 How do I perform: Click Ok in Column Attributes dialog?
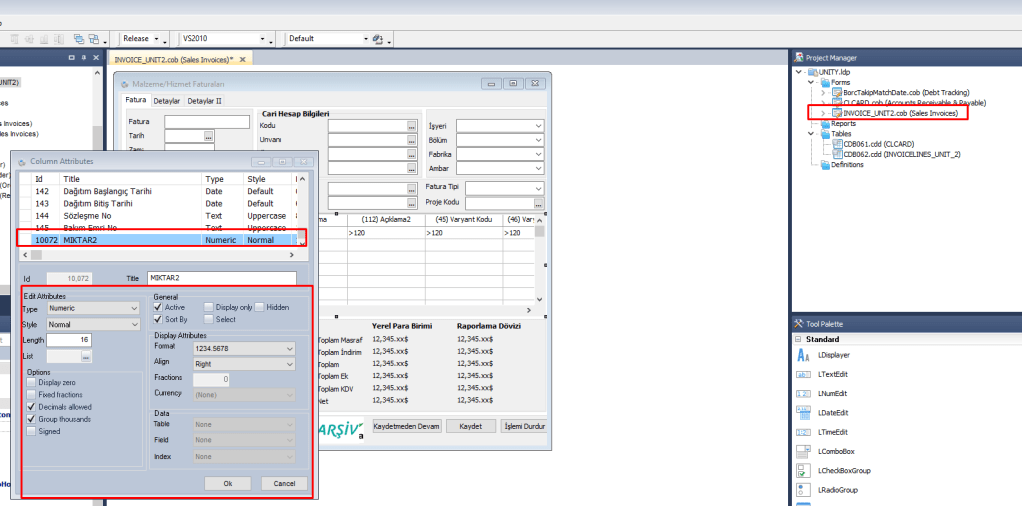[227, 483]
